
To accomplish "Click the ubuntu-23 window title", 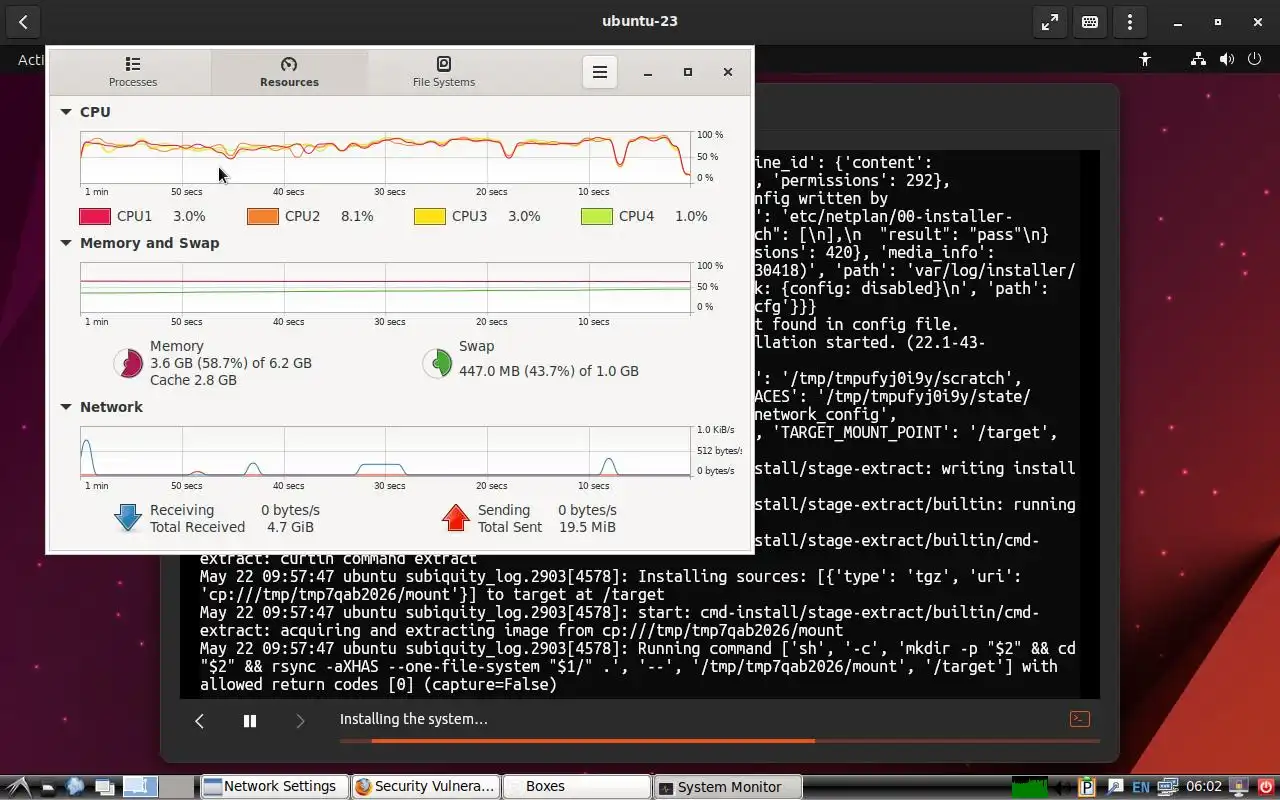I will pos(640,21).
